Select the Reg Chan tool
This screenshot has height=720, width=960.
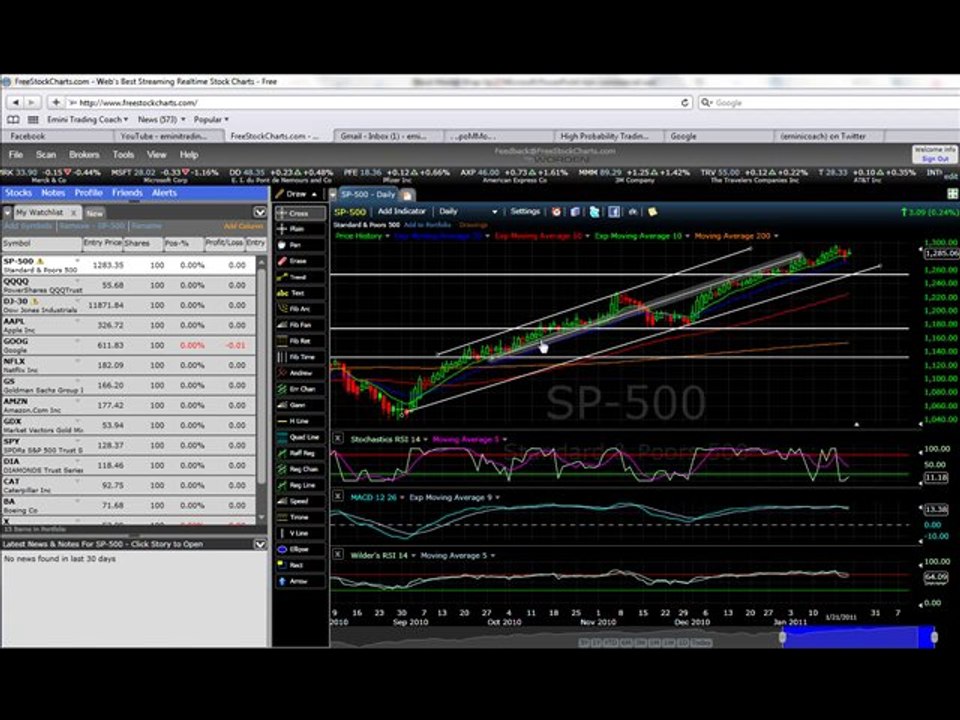point(300,469)
